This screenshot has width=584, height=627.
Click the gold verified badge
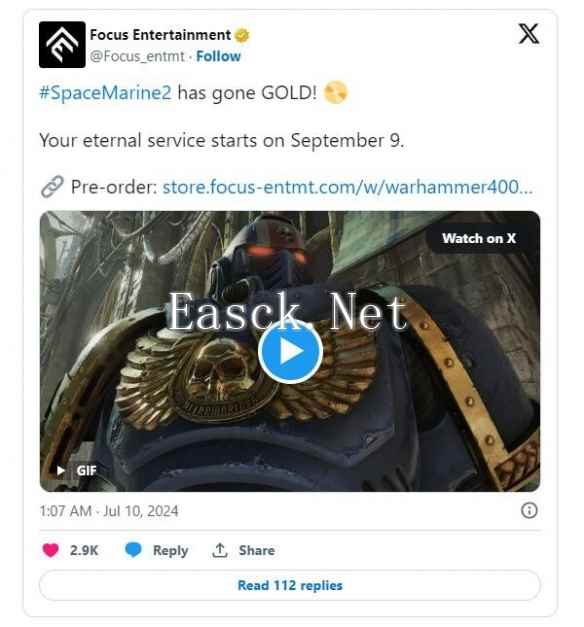coord(242,36)
